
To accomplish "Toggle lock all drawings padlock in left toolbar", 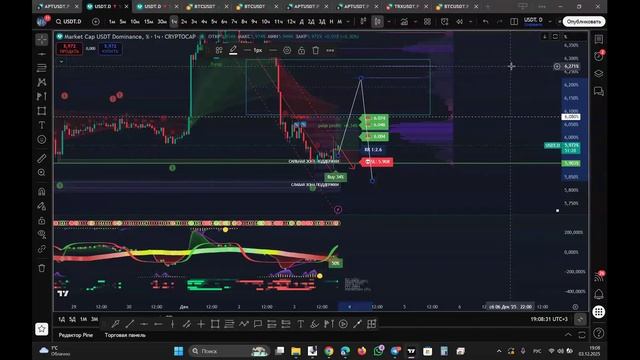I will tap(42, 220).
